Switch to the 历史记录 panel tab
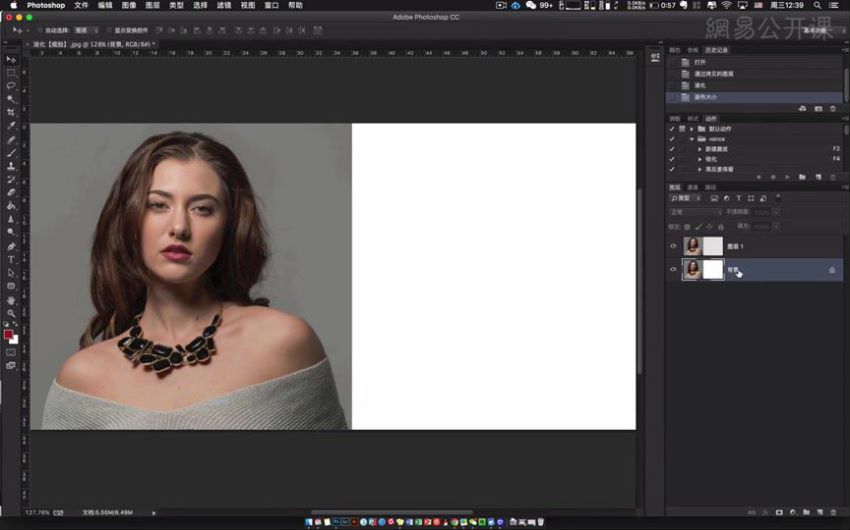Viewport: 850px width, 530px height. coord(716,50)
